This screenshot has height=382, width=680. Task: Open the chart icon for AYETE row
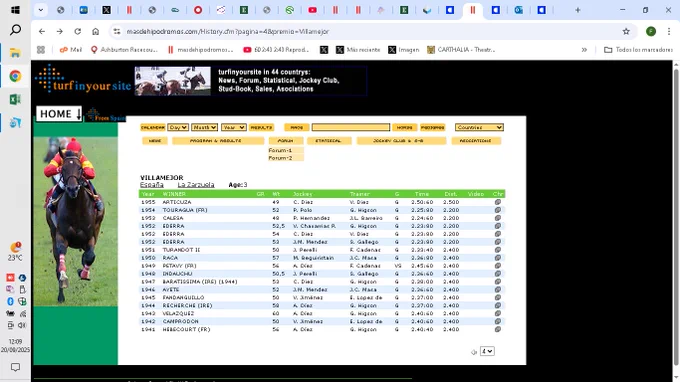coord(497,290)
